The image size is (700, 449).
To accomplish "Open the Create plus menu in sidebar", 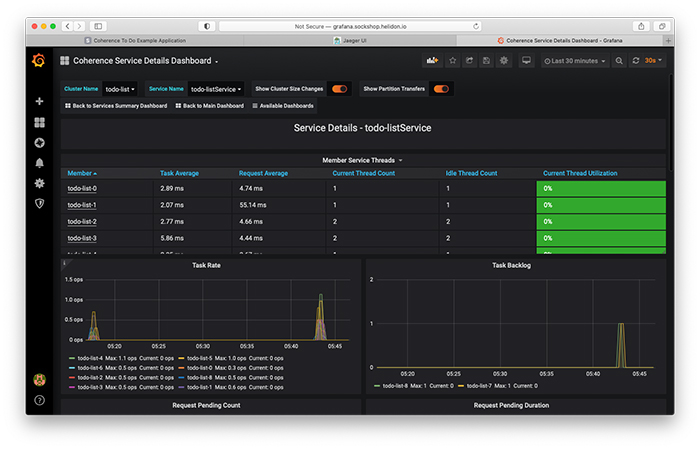I will [39, 101].
